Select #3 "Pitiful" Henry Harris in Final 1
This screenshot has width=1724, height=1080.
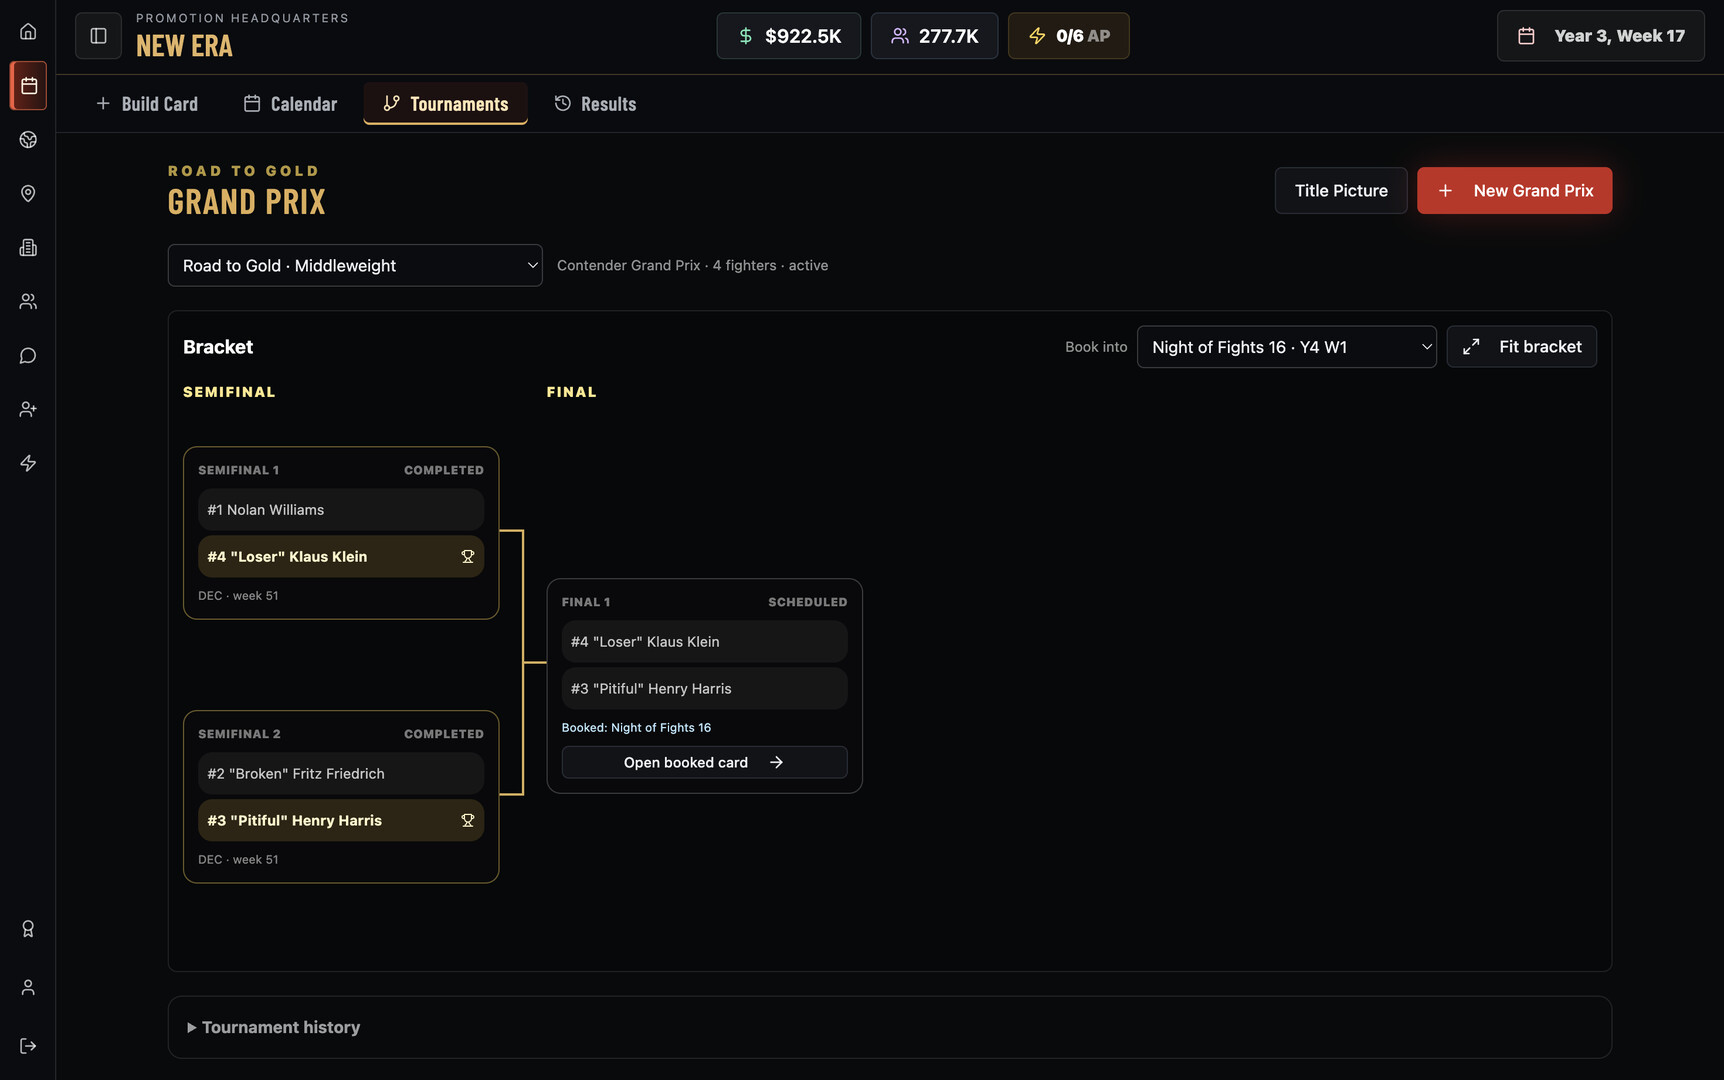[704, 689]
